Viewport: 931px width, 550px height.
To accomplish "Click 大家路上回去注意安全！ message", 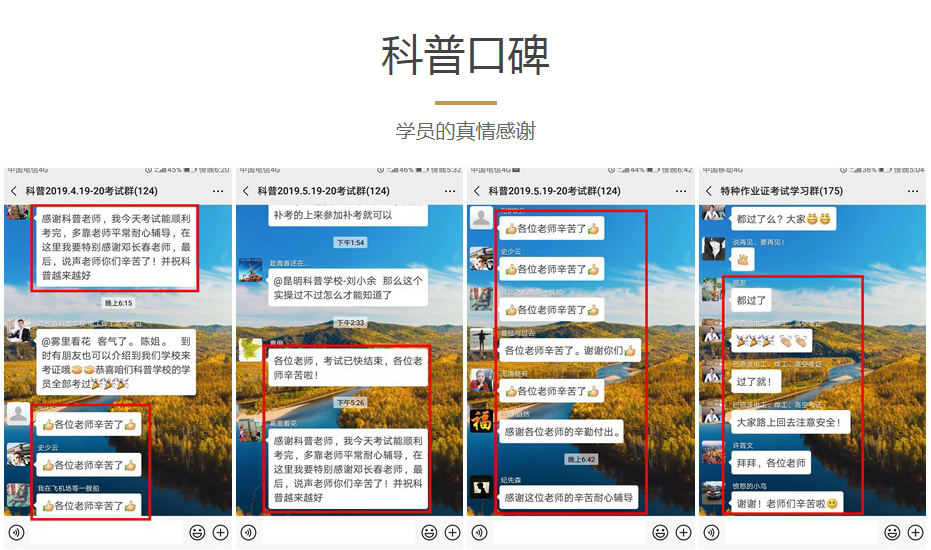I will click(x=790, y=422).
